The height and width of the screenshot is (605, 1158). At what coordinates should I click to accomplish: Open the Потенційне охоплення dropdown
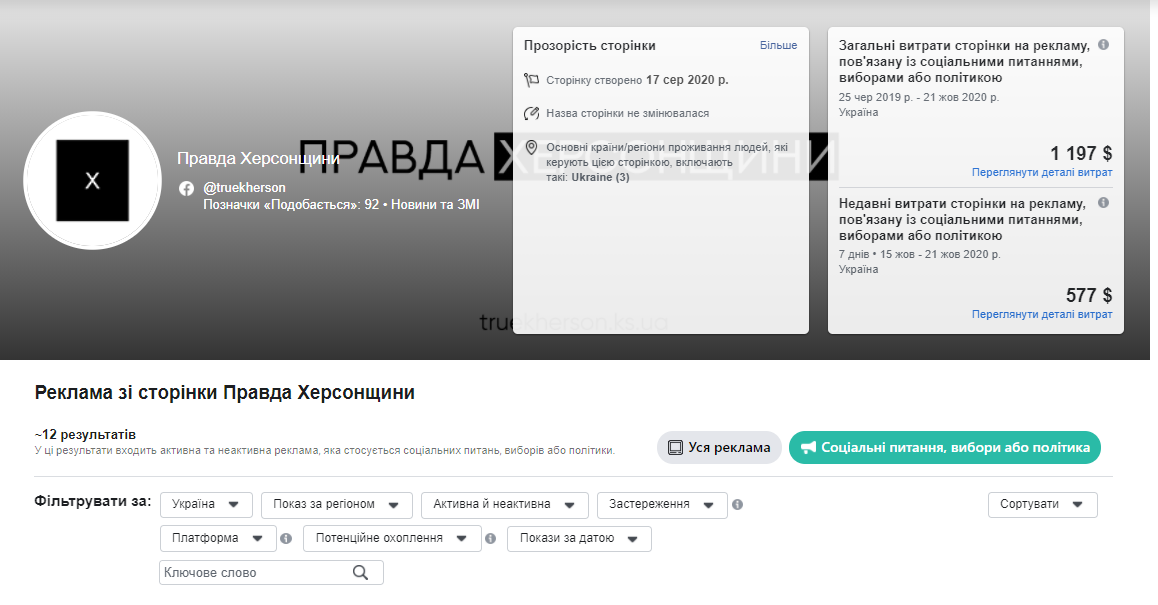point(392,539)
